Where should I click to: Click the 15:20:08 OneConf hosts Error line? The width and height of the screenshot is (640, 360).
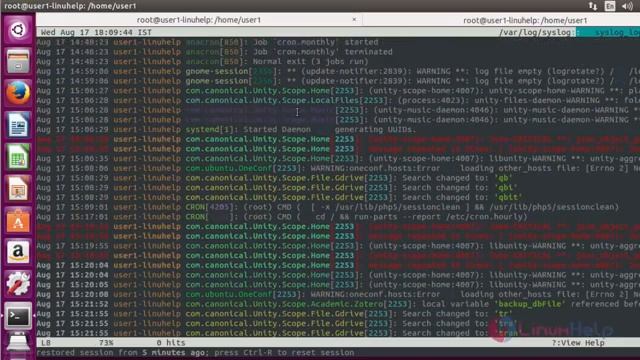tap(338, 294)
